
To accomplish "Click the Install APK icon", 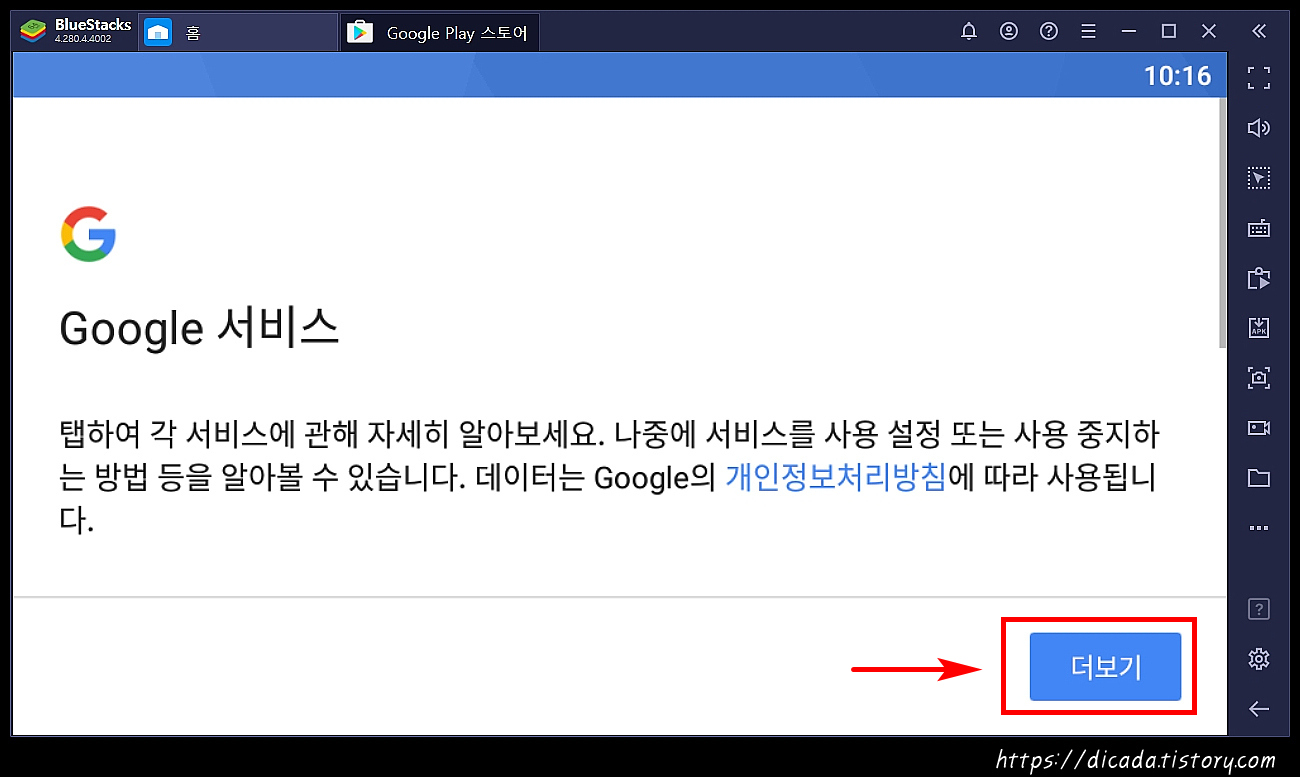I will 1259,327.
